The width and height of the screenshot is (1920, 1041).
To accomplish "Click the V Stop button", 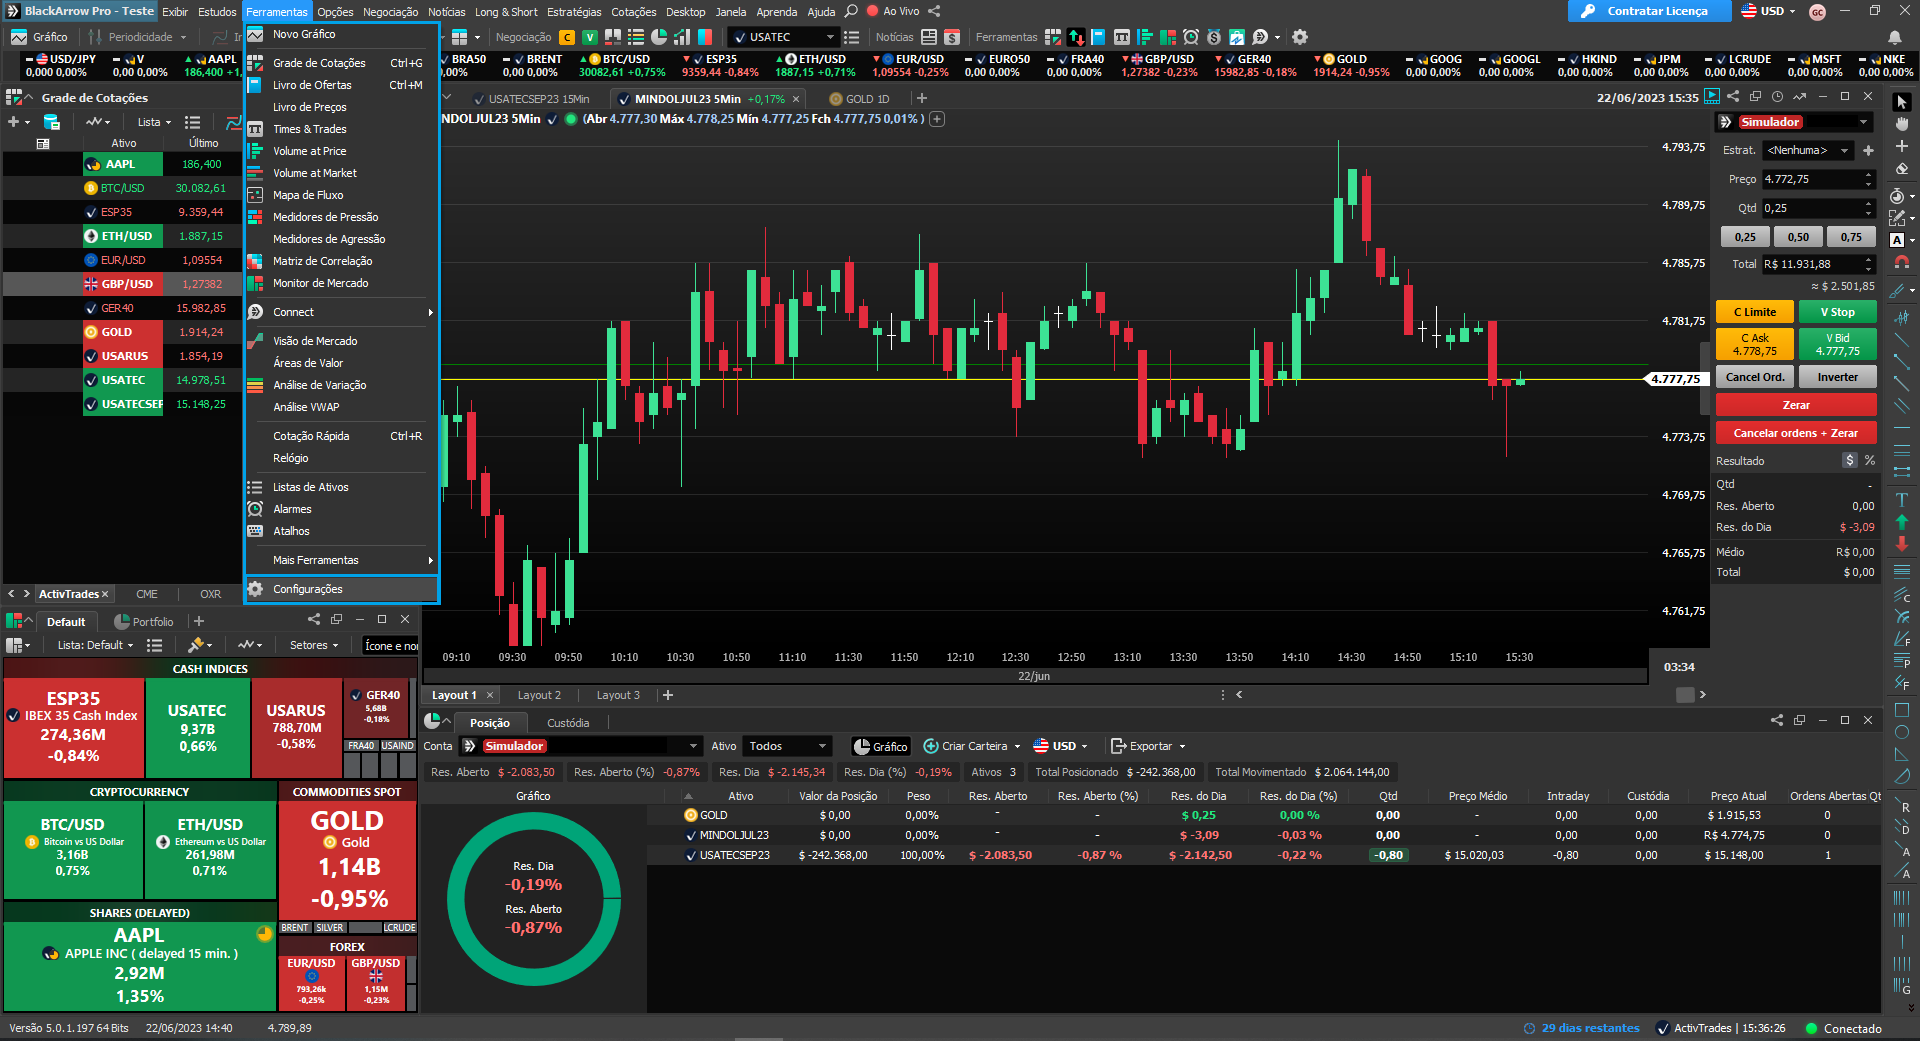I will [x=1837, y=312].
